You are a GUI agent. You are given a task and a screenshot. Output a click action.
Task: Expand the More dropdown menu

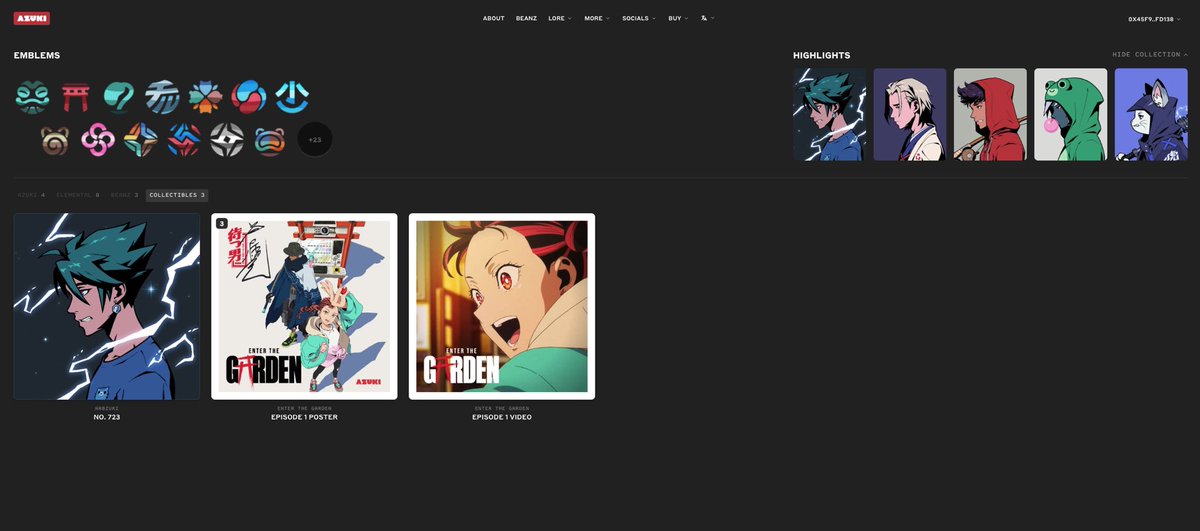pyautogui.click(x=597, y=18)
